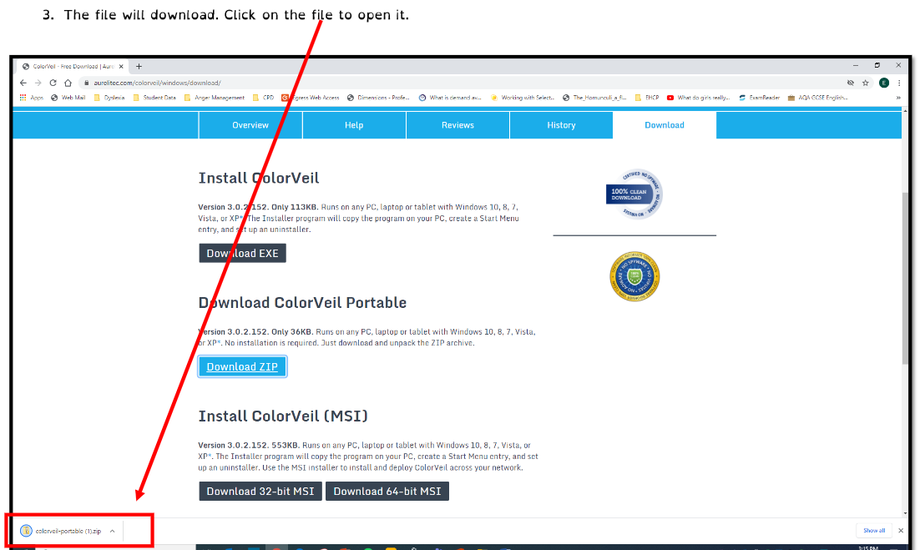Switch to the Help tab
920x550 pixels.
[x=354, y=125]
